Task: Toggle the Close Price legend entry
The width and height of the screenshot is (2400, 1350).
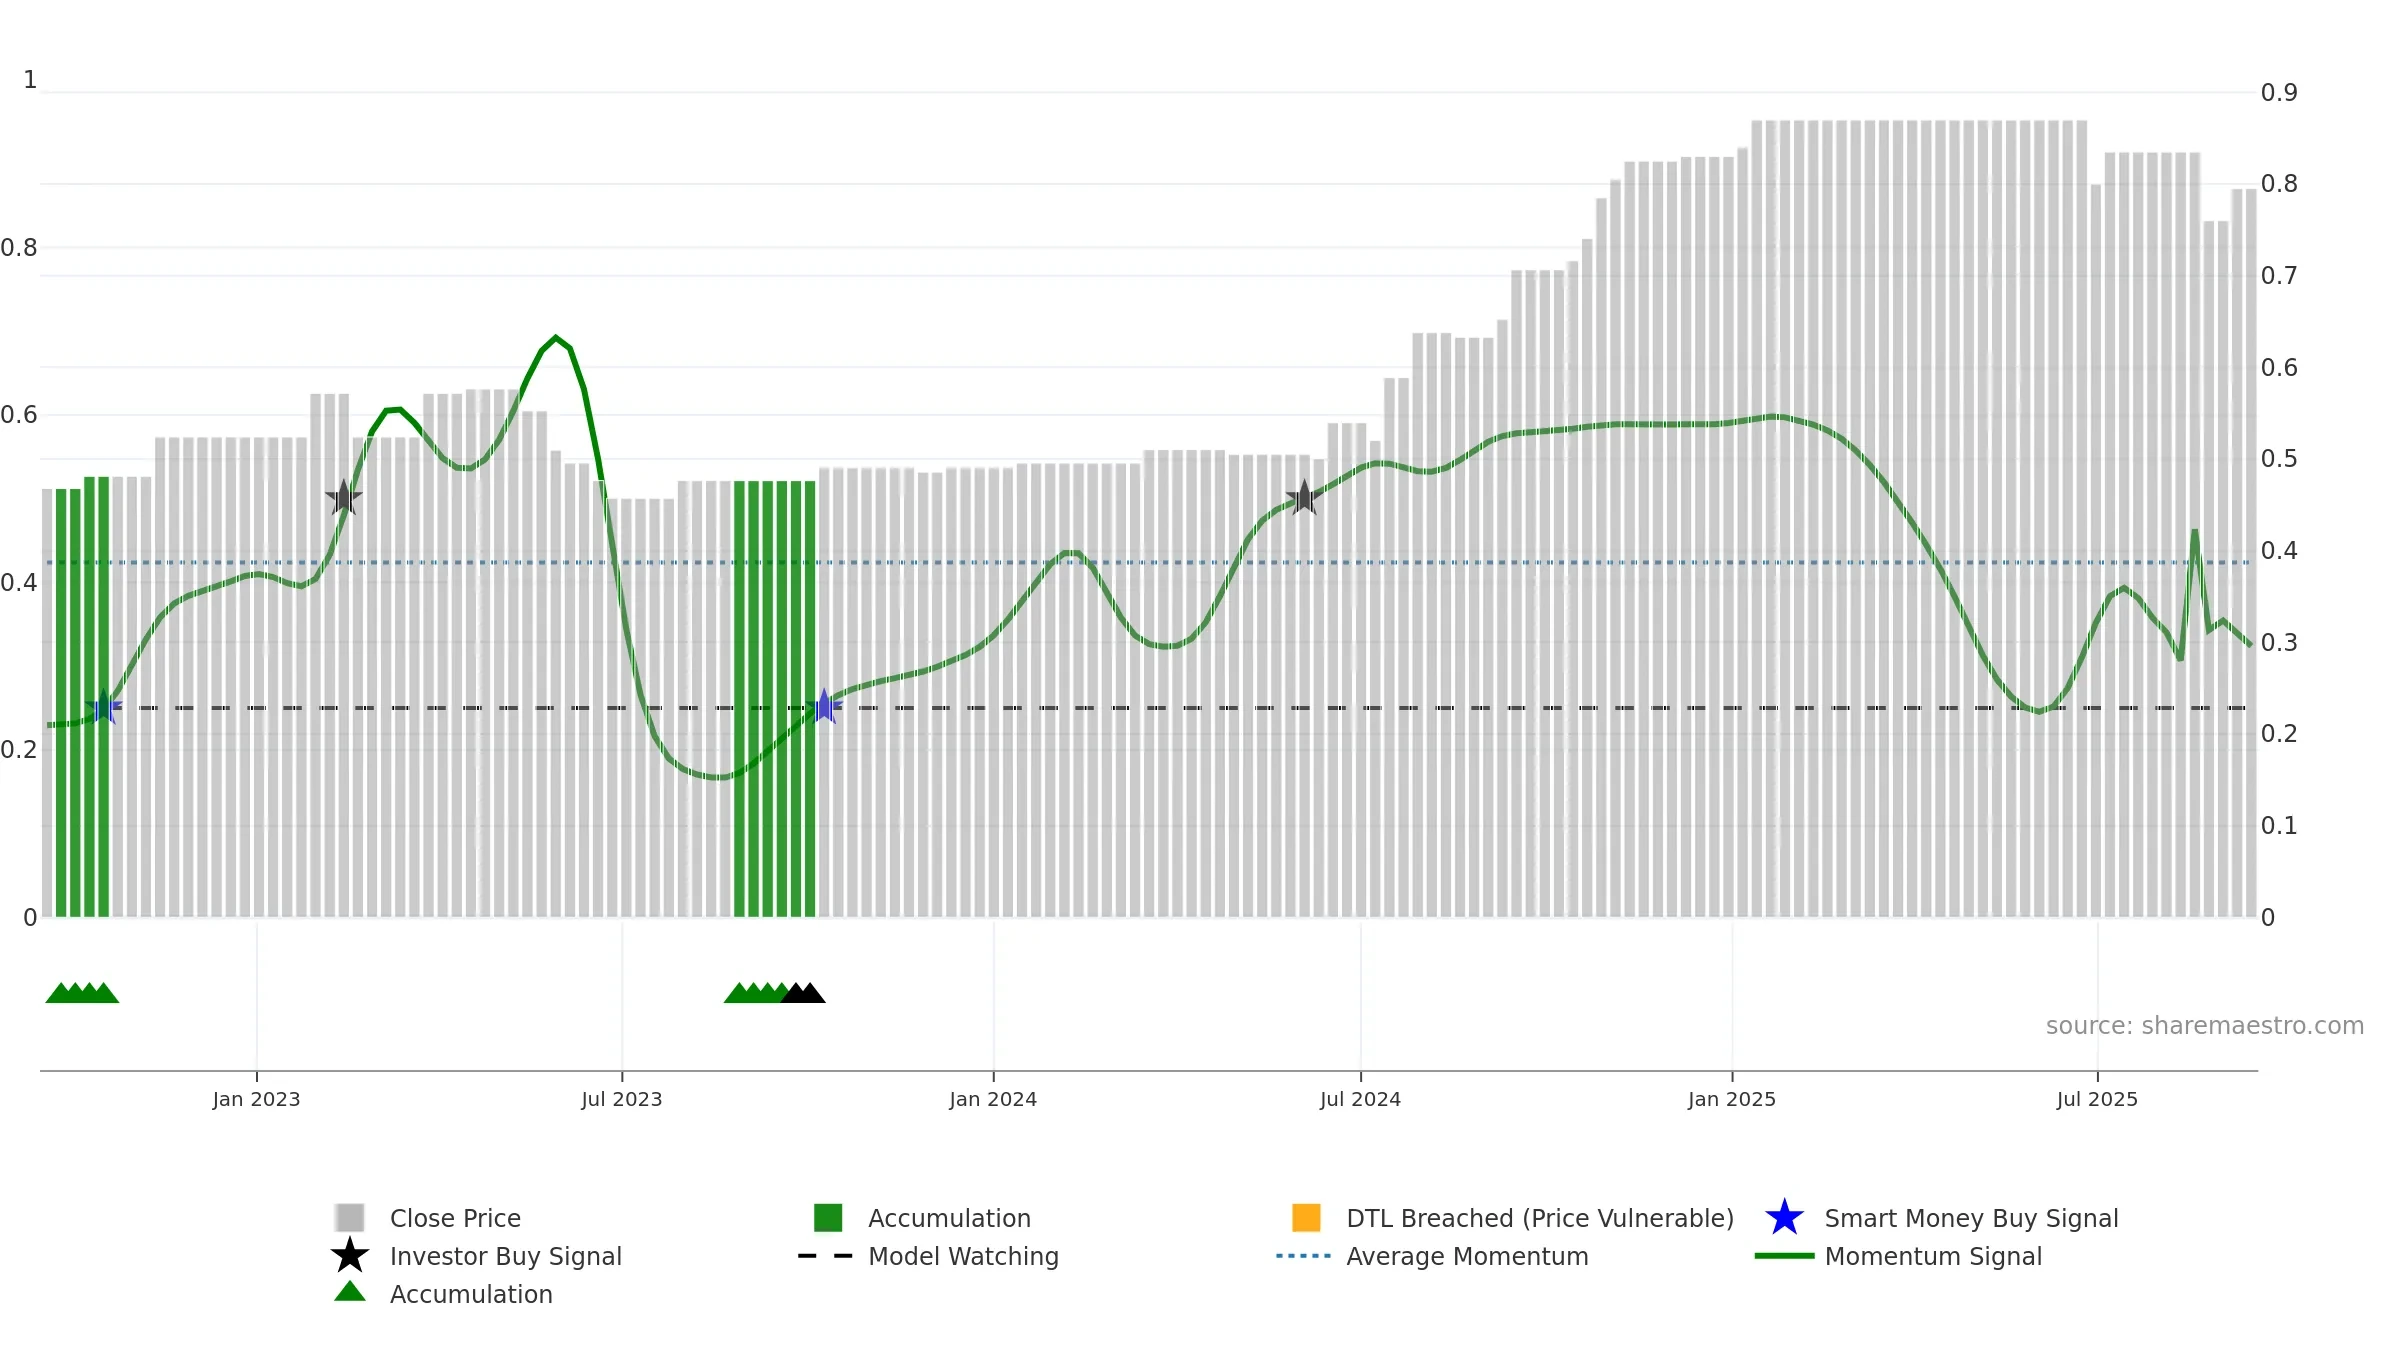Action: 455,1218
